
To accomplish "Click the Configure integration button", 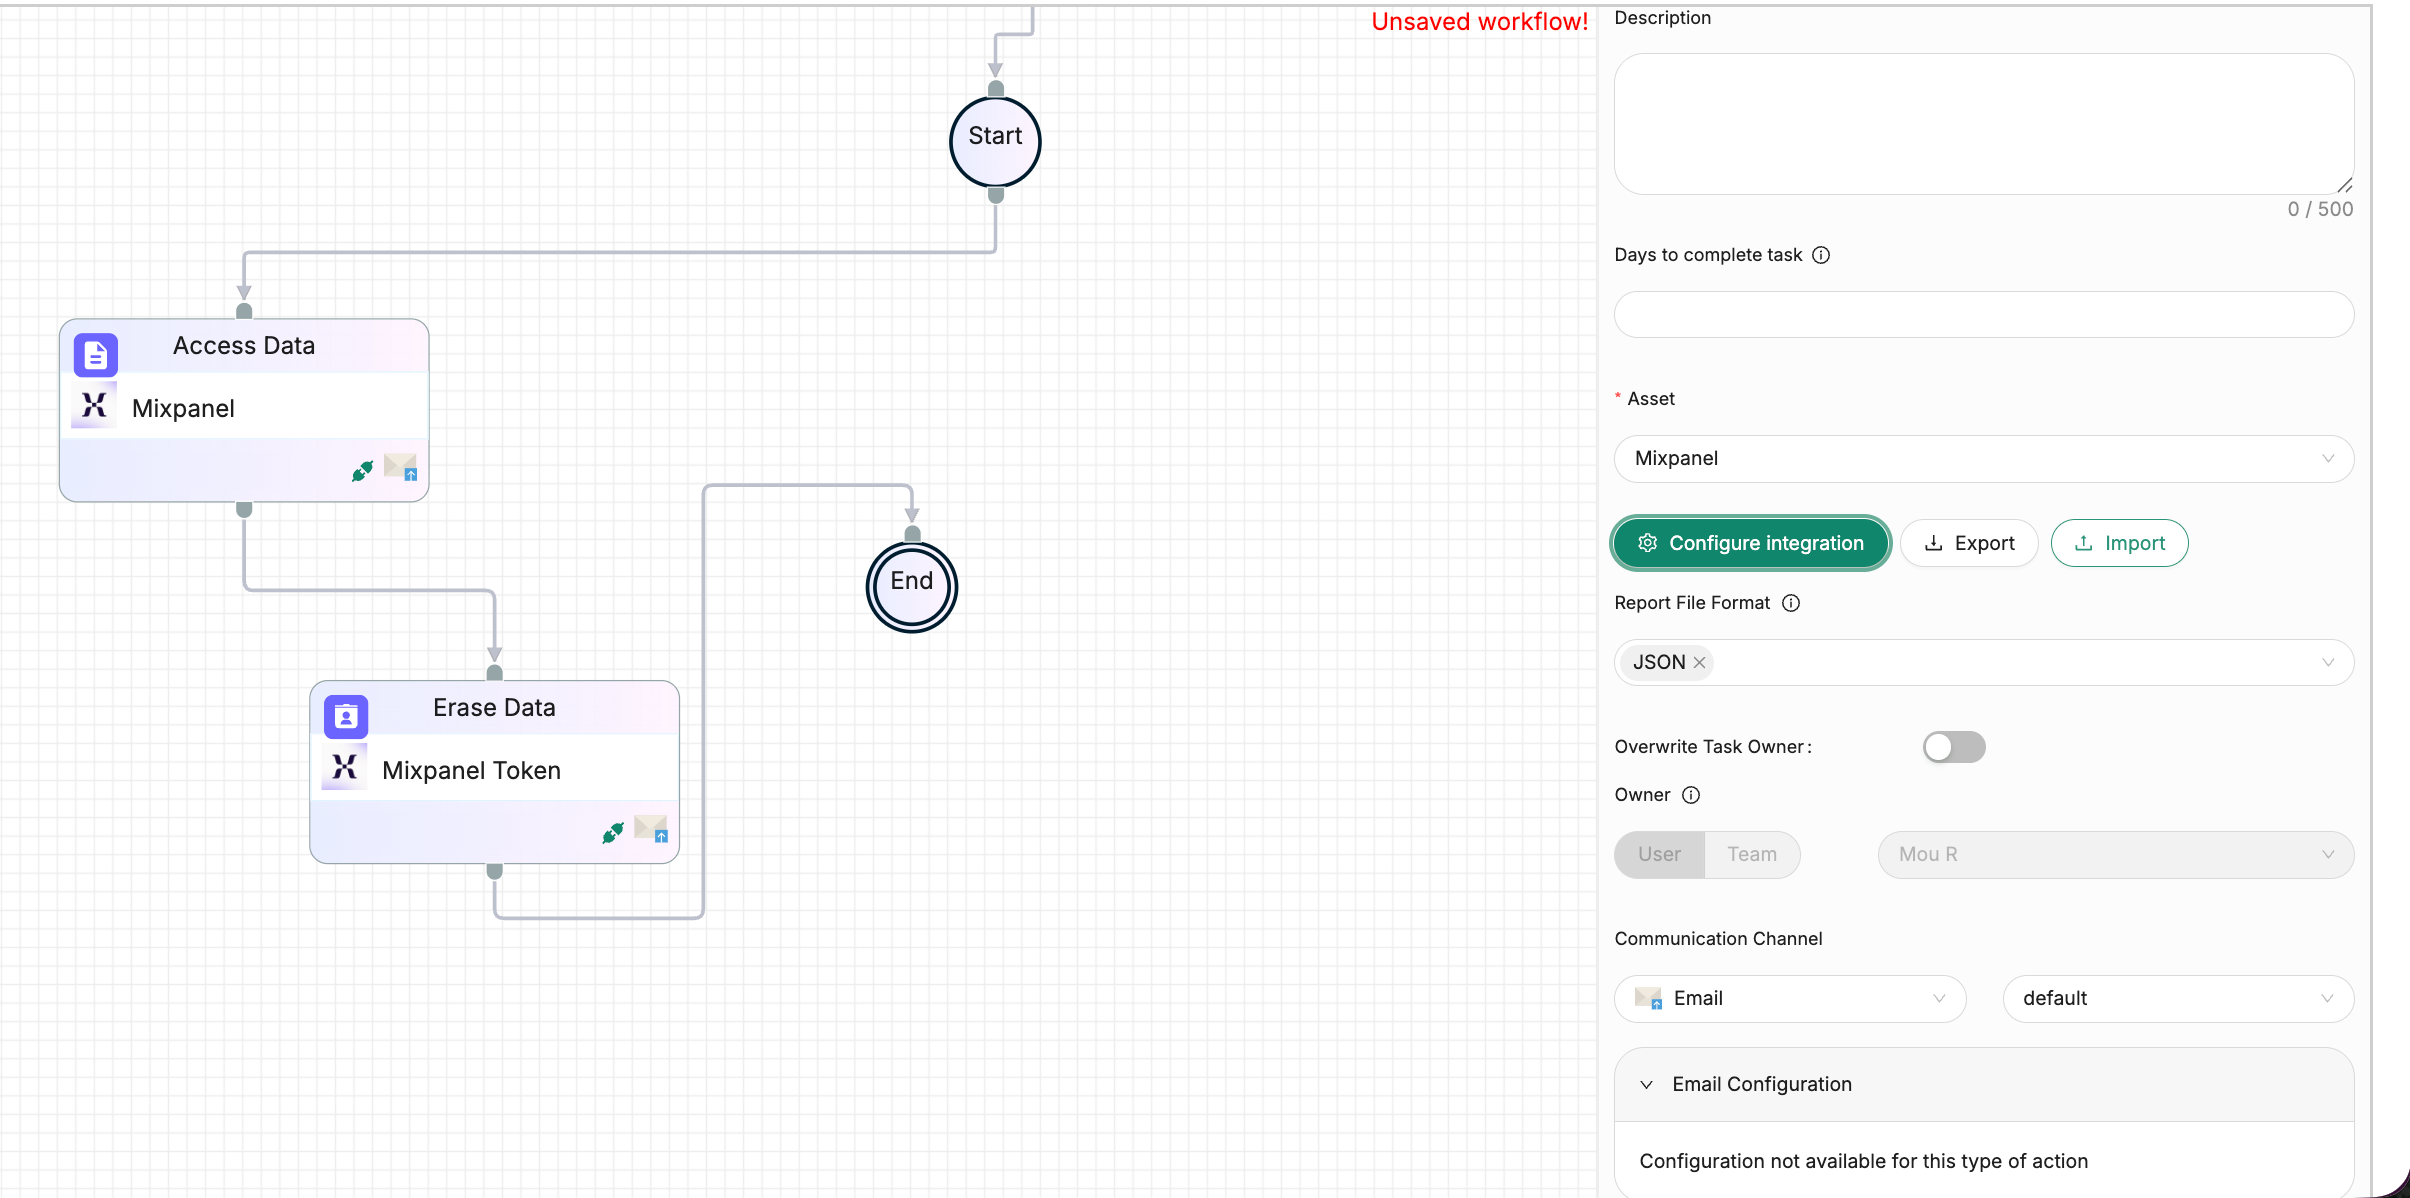I will pos(1750,543).
